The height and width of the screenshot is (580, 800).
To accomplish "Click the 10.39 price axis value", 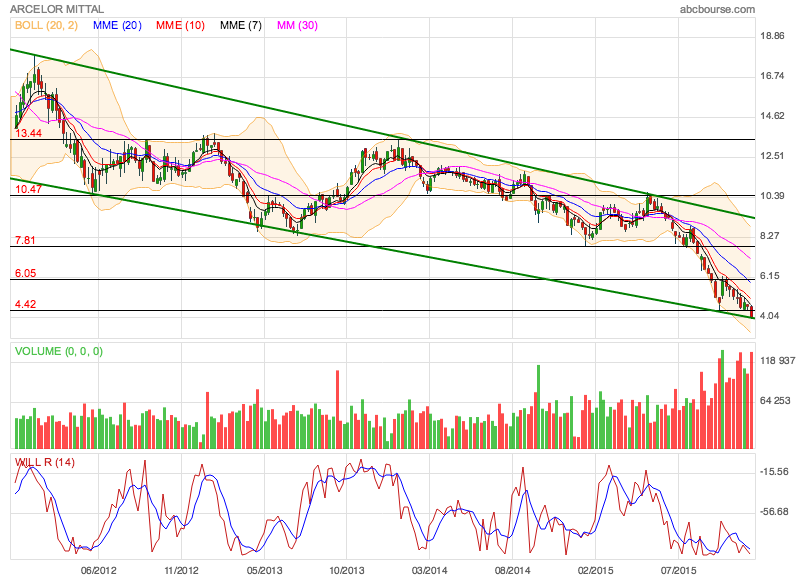I will [x=772, y=196].
